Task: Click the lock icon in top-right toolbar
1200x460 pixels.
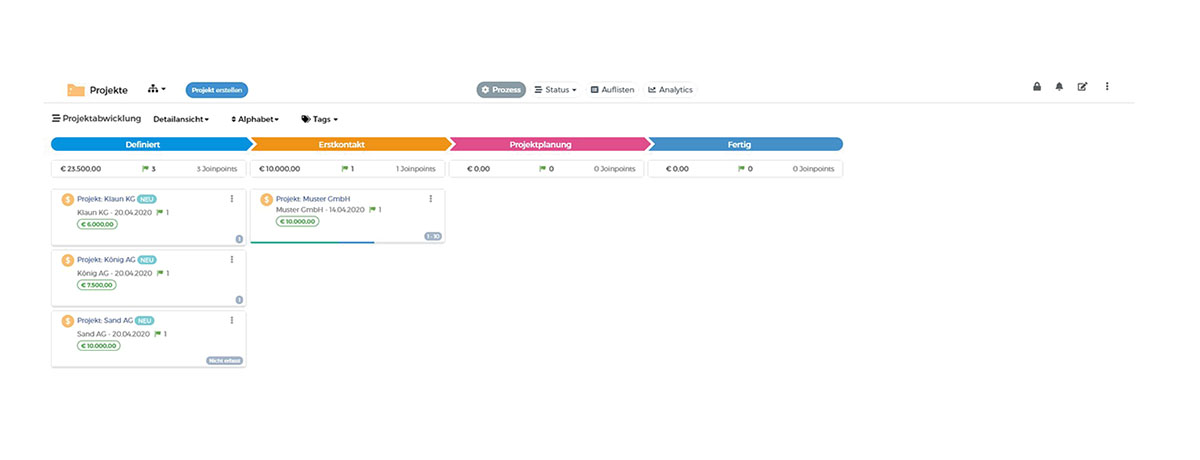Action: pos(1037,87)
